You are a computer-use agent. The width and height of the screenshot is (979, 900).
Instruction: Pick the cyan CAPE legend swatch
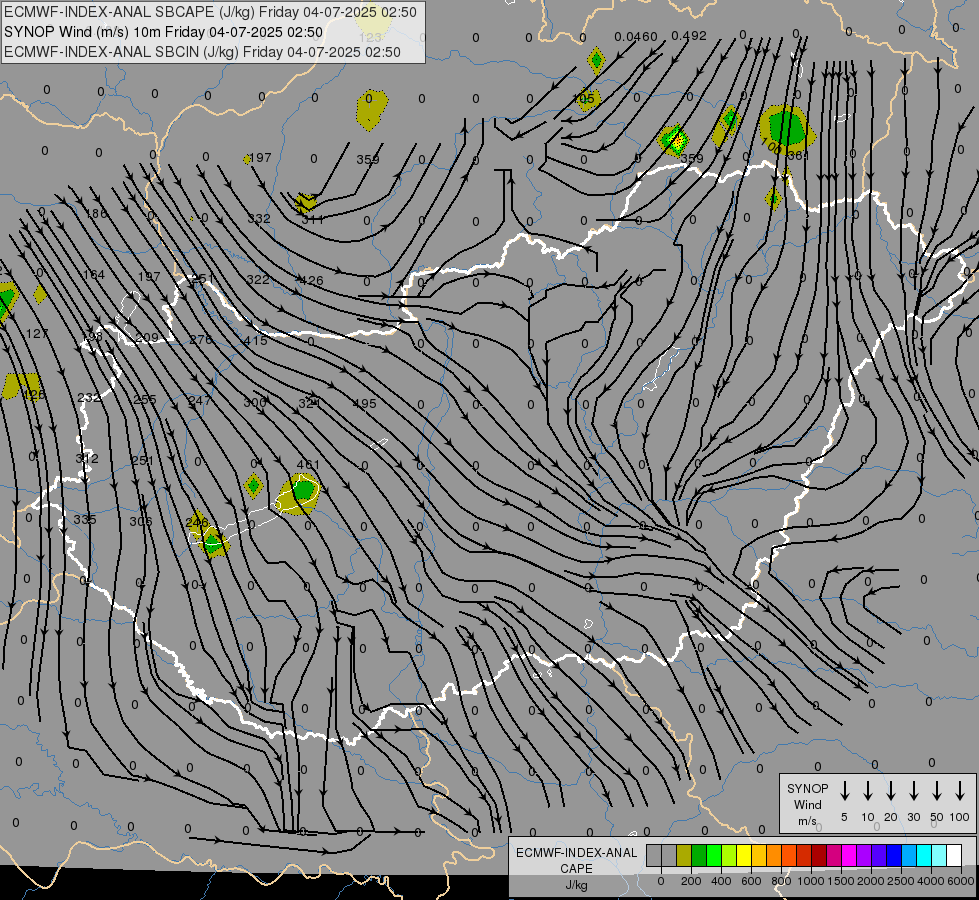click(x=924, y=856)
